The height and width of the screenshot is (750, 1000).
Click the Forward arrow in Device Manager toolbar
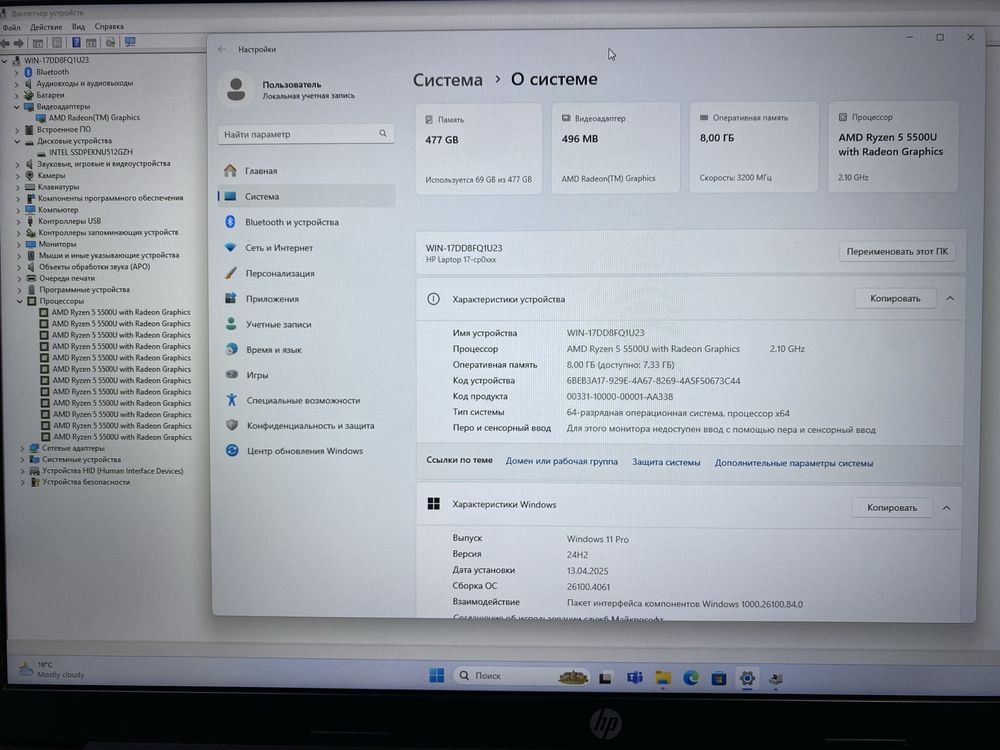point(18,43)
